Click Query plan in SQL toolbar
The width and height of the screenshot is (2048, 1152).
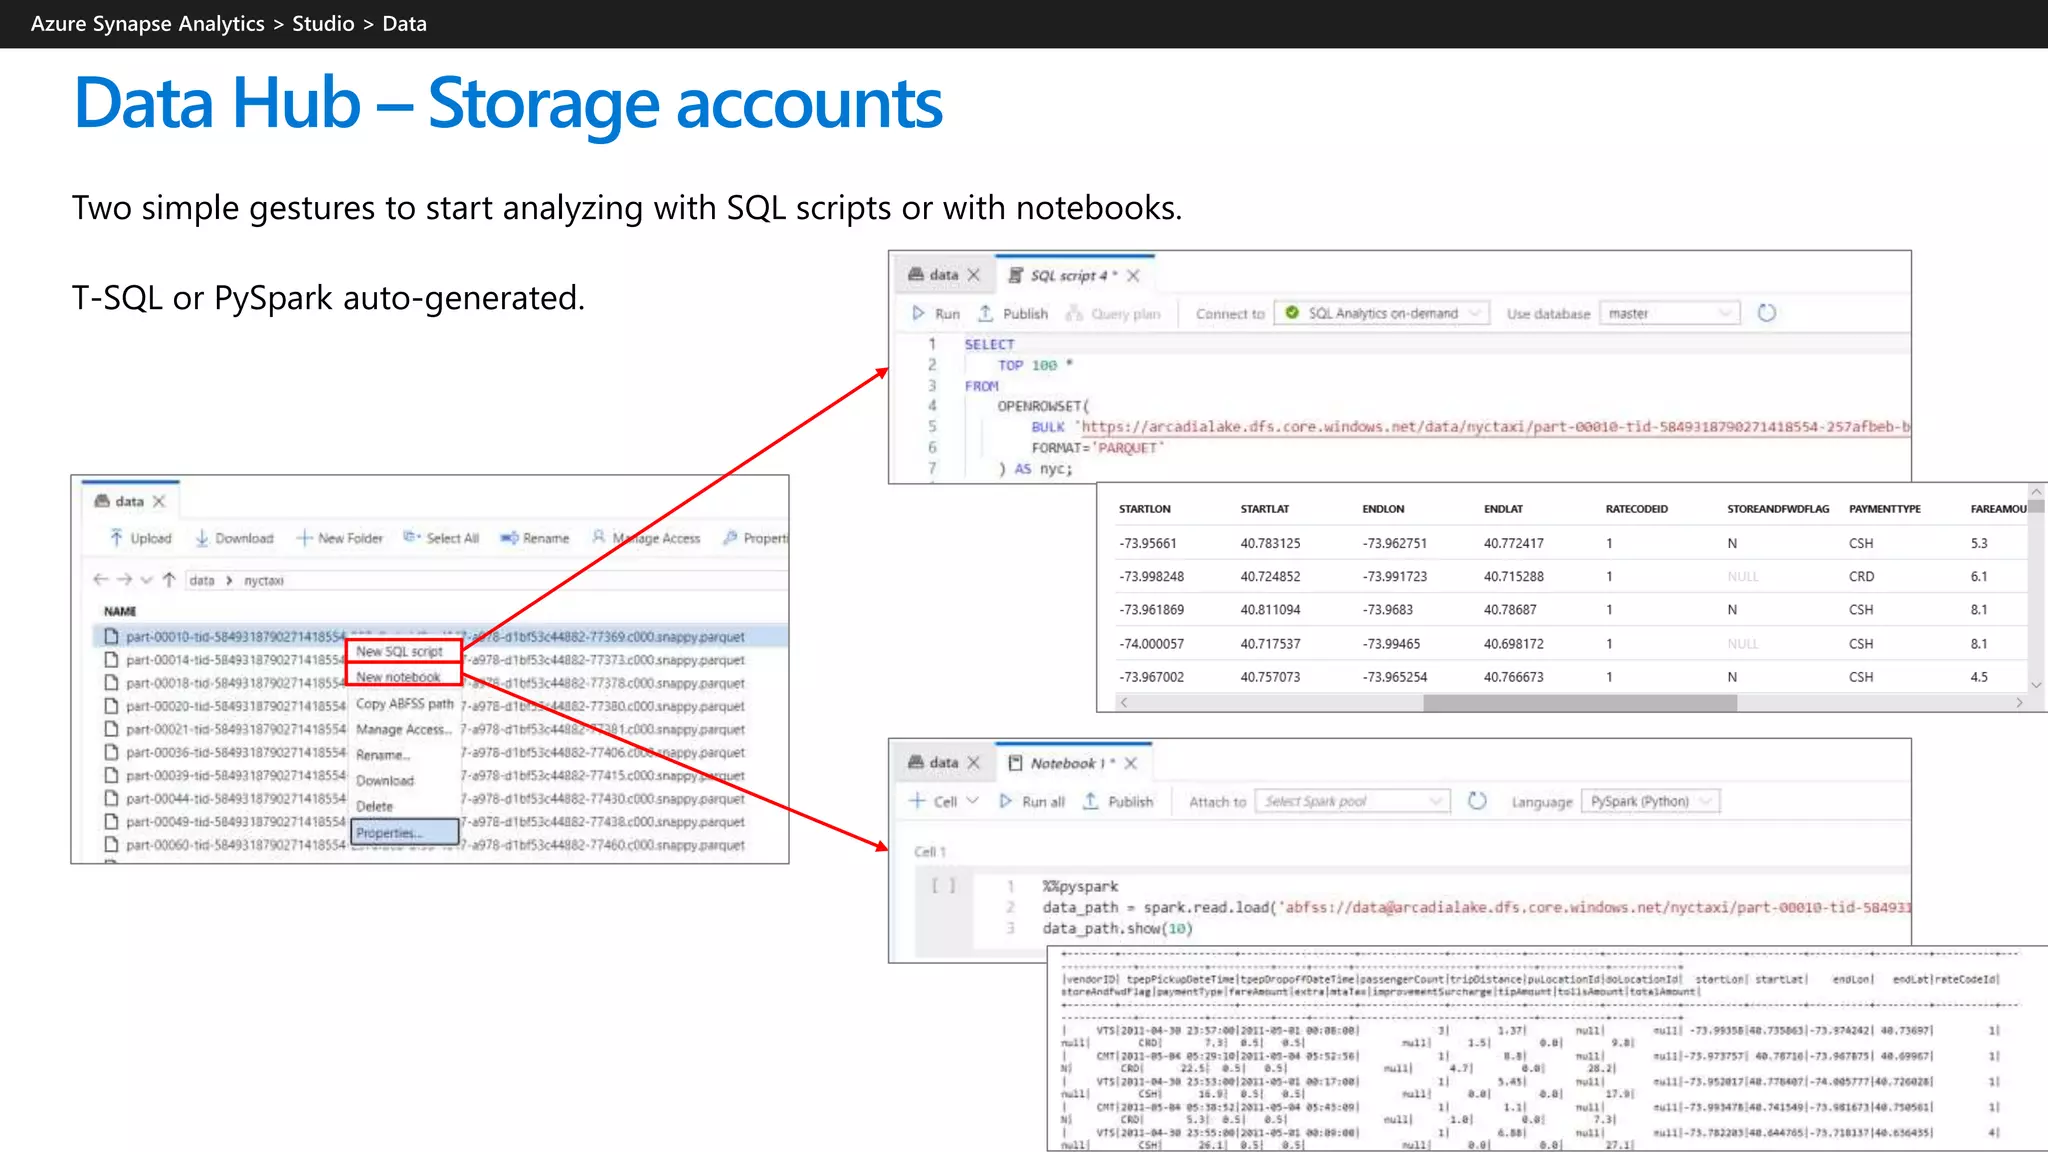1113,313
